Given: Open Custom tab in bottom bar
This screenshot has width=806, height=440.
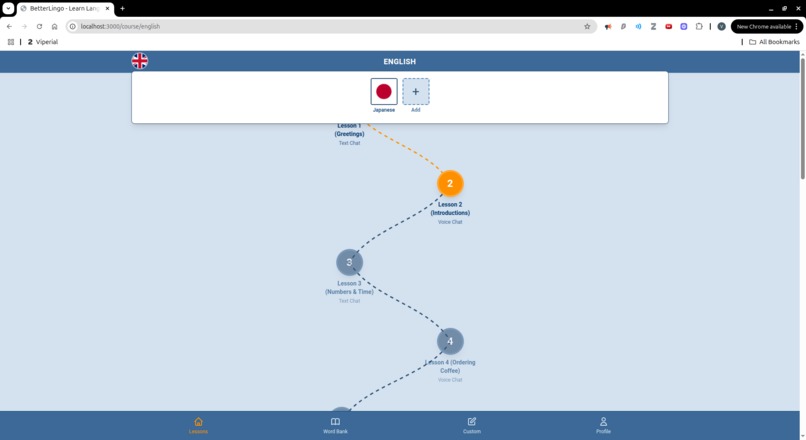Looking at the screenshot, I should click(x=472, y=426).
